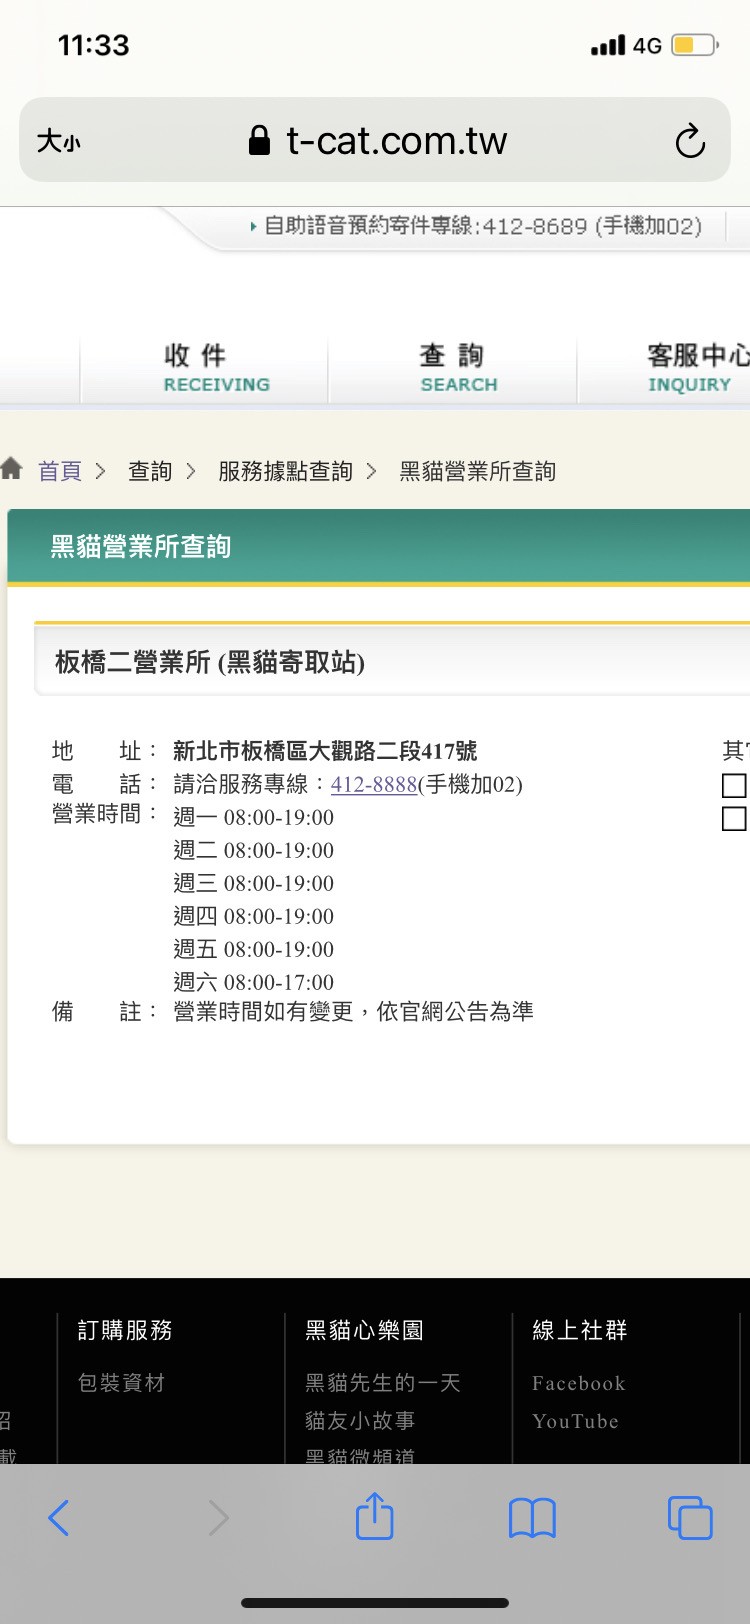Reload the page with refresh icon
750x1624 pixels.
[x=690, y=141]
